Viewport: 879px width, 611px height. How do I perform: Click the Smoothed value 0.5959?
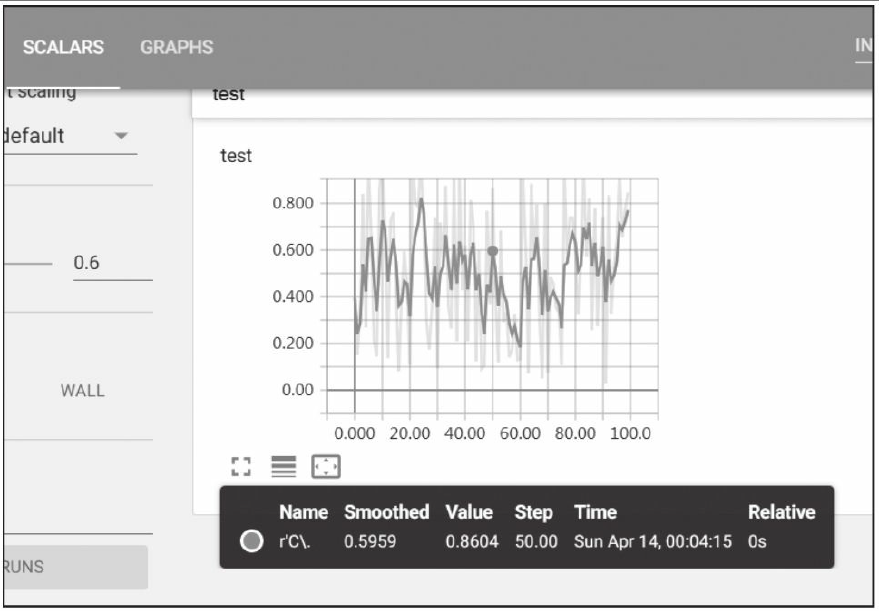[370, 541]
